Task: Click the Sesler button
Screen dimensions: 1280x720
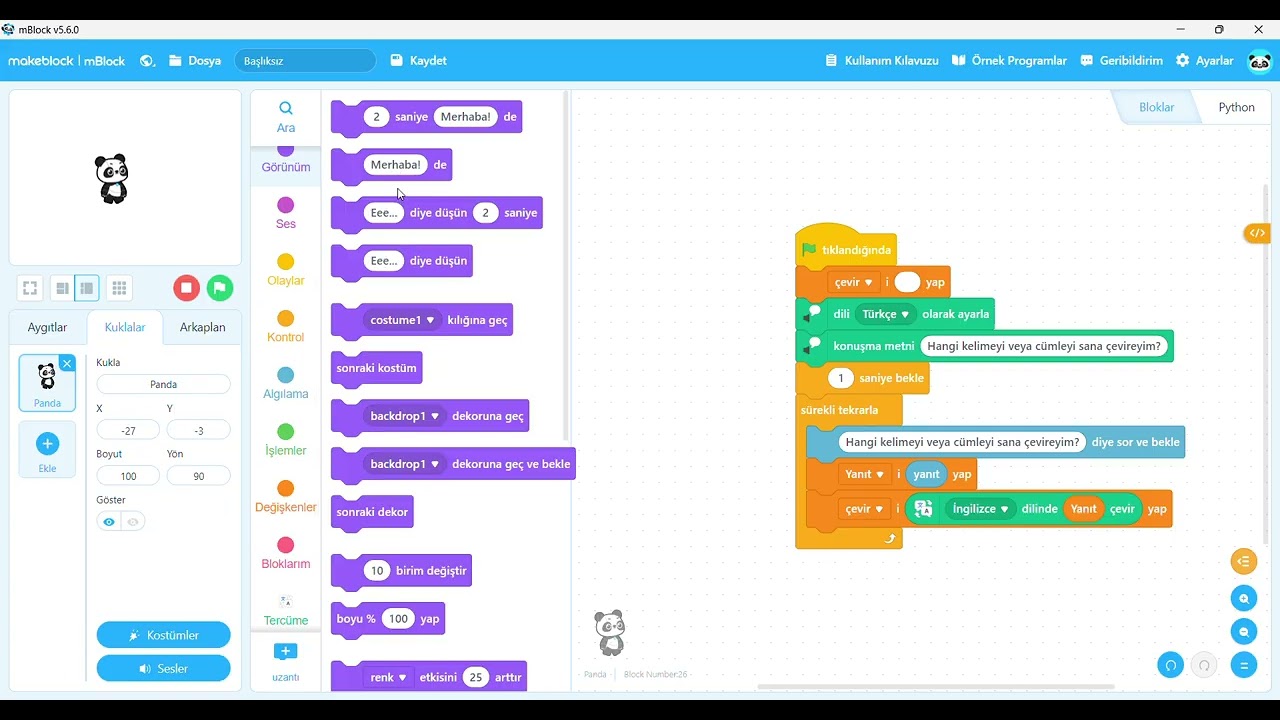Action: (163, 668)
